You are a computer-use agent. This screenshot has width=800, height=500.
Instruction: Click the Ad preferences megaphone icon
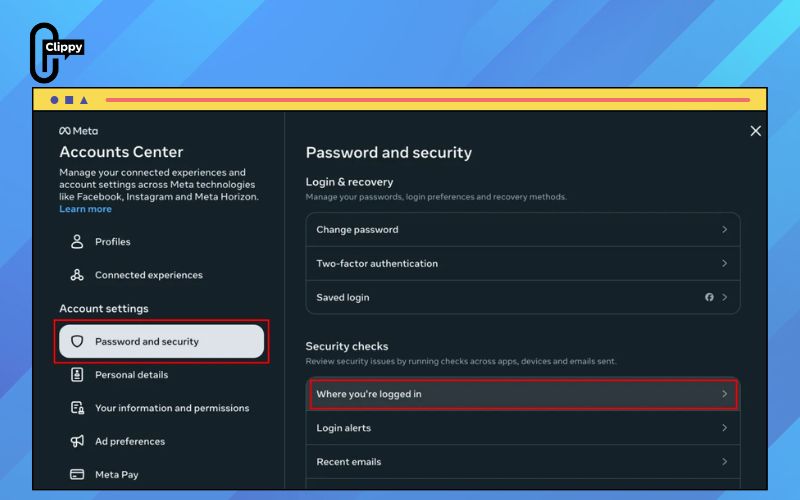(77, 441)
